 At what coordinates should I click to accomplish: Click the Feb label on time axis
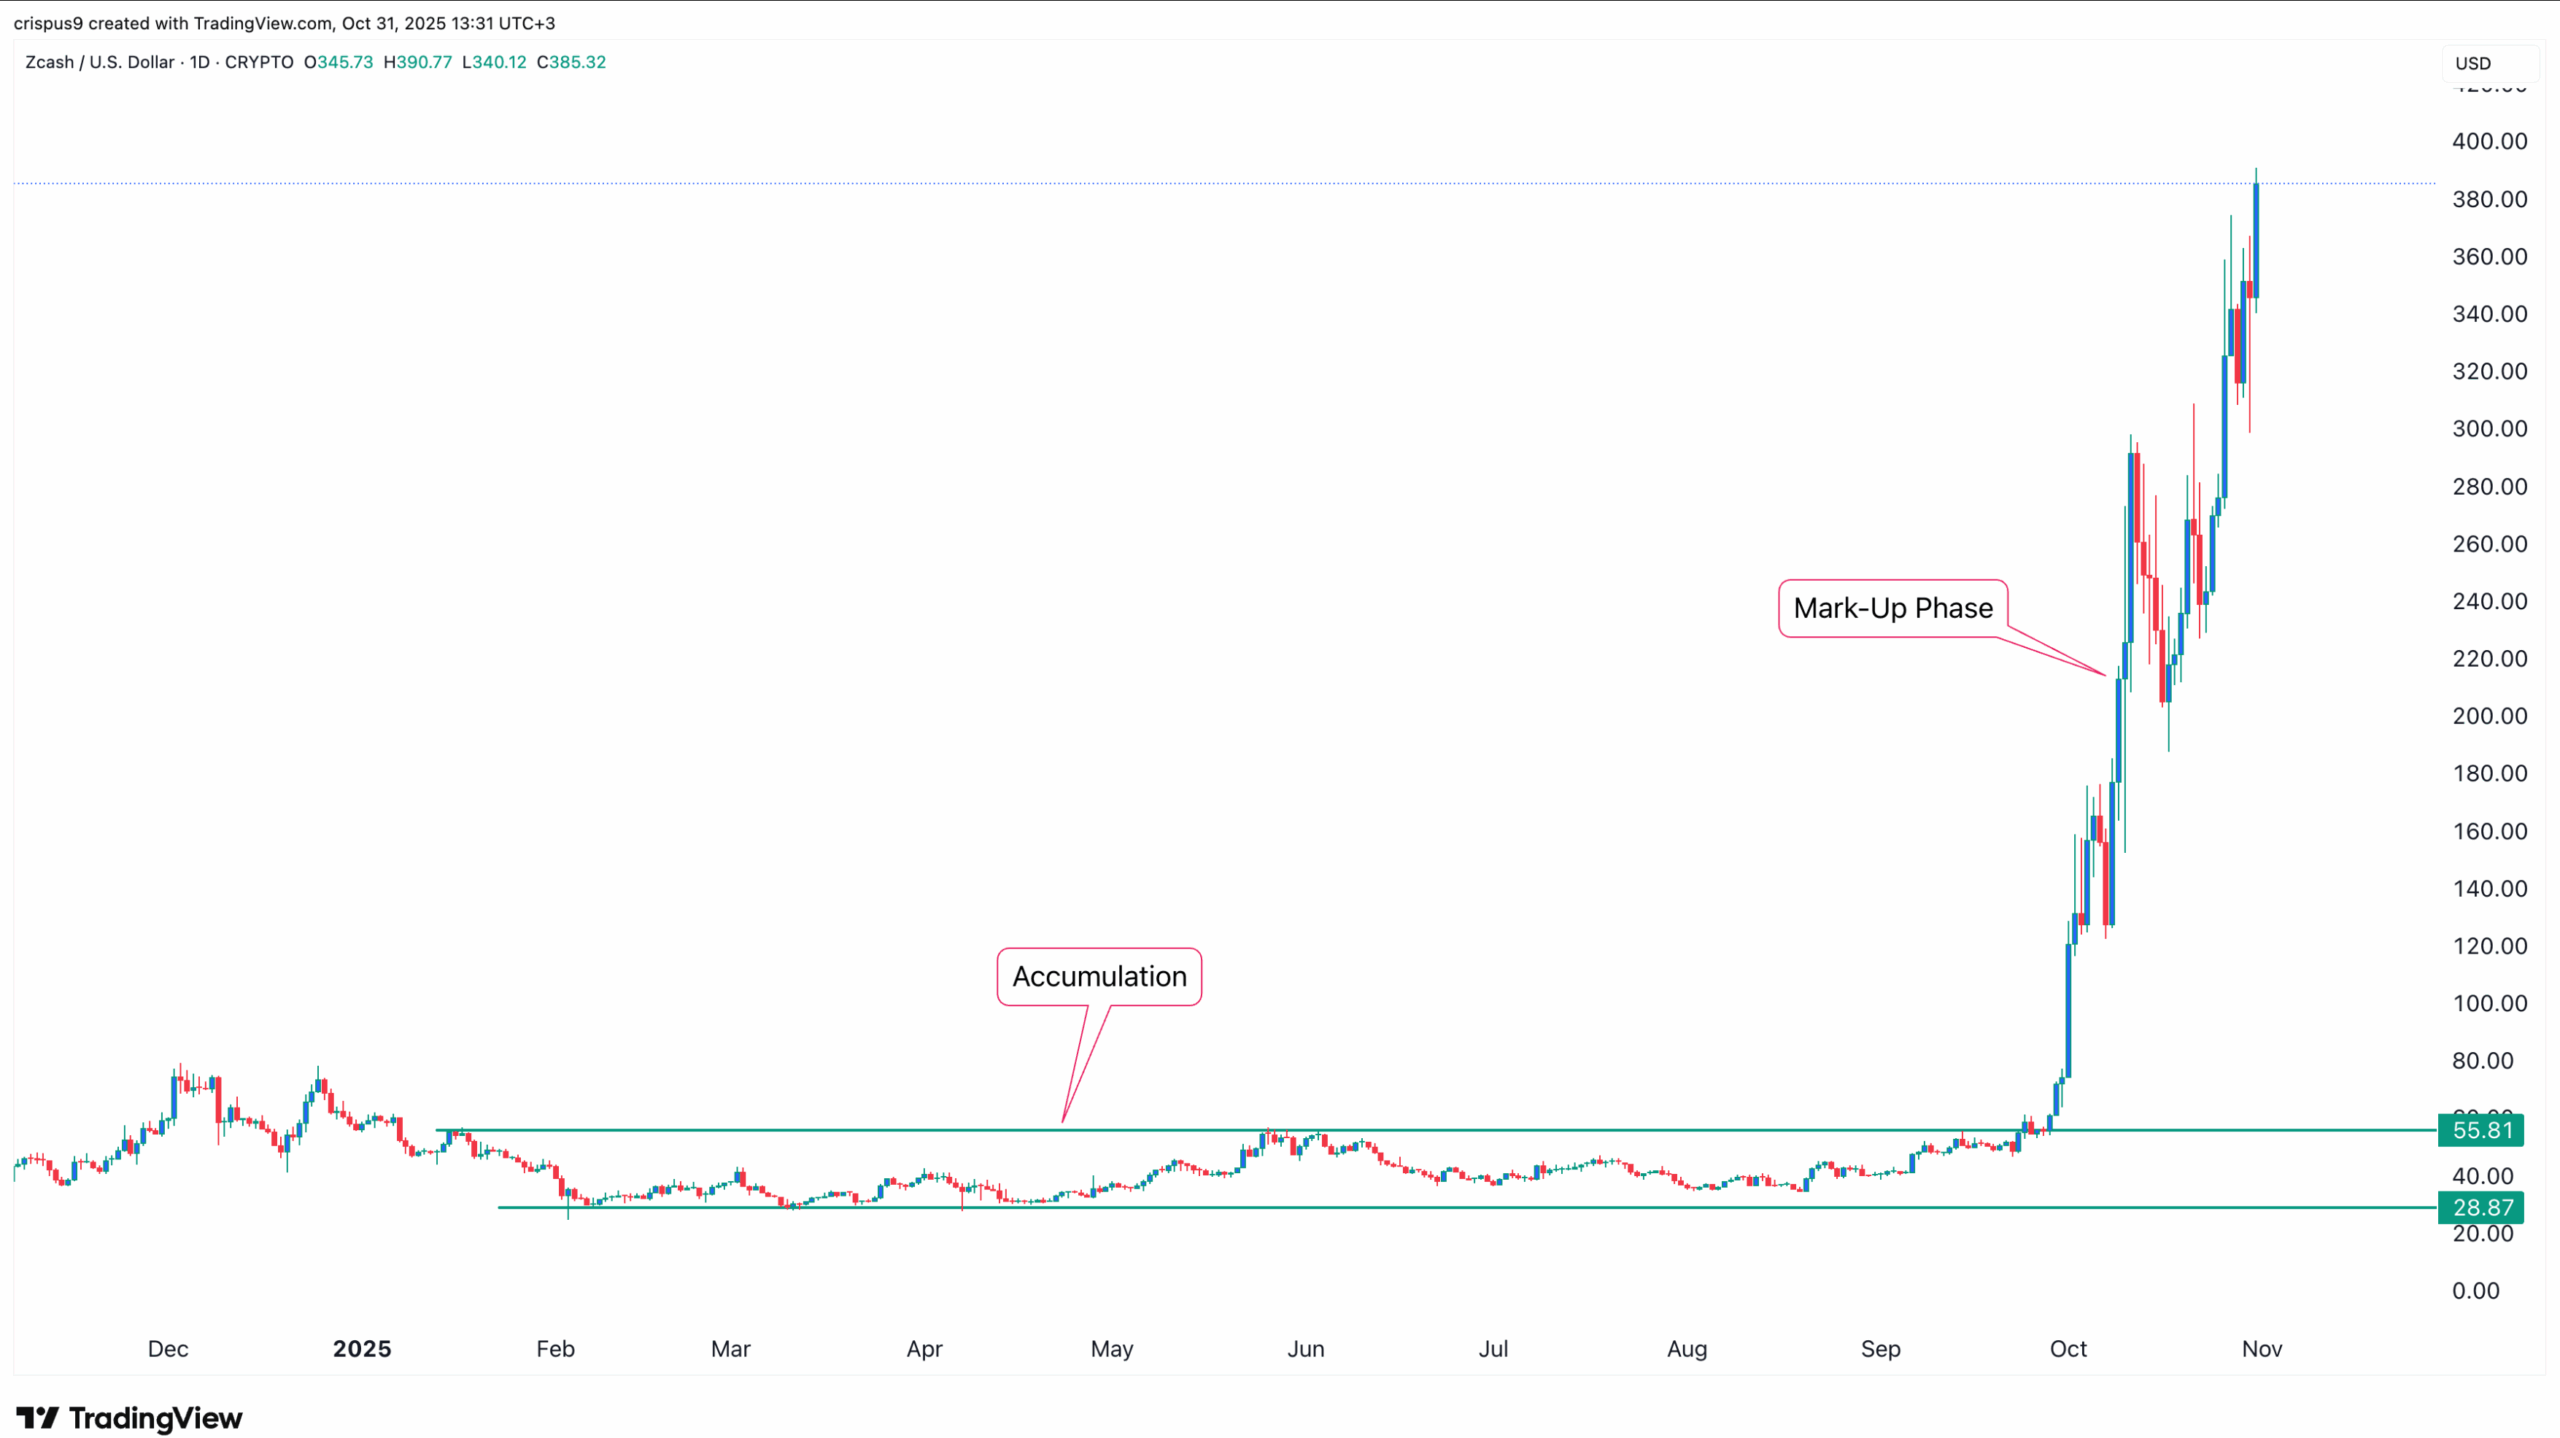555,1349
